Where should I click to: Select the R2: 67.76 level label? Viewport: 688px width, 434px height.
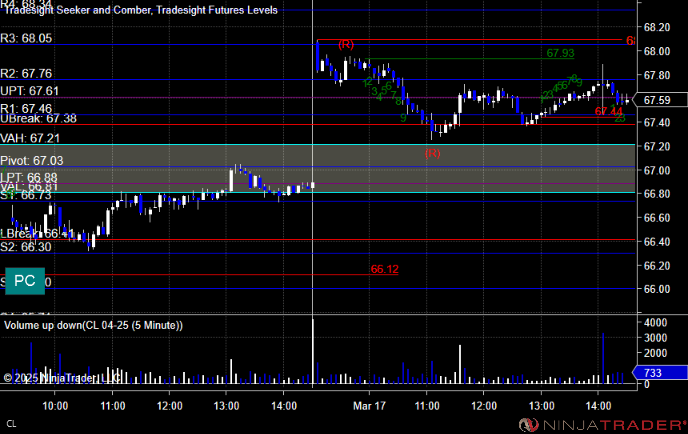(x=26, y=73)
